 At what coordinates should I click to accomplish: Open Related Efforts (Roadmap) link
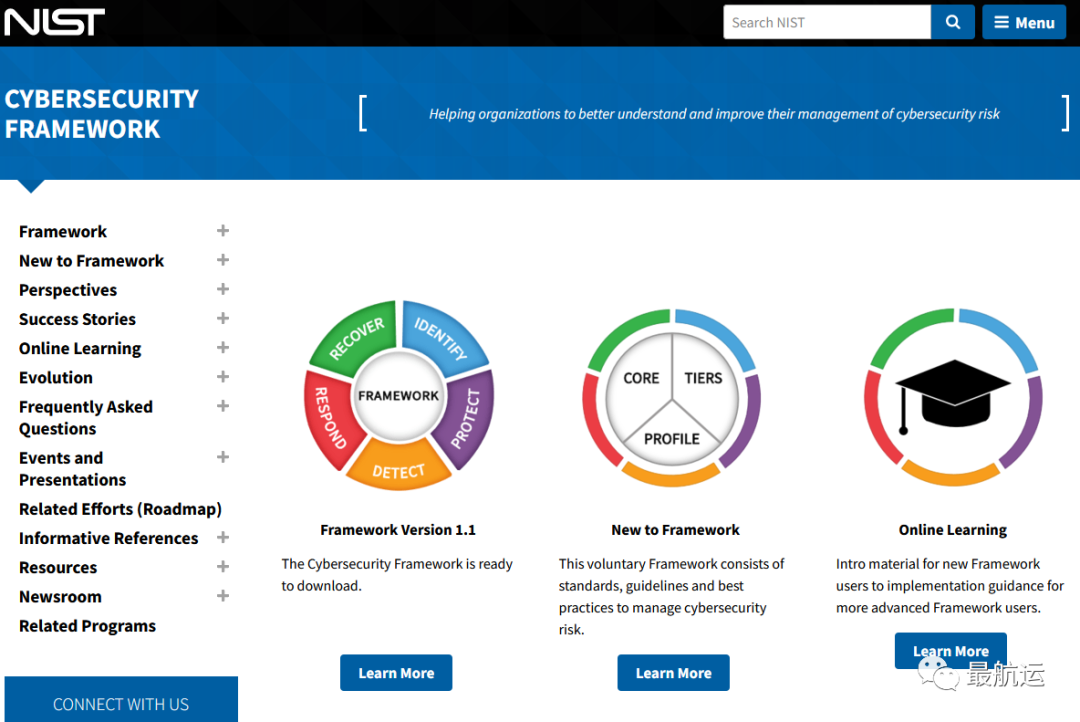pyautogui.click(x=121, y=509)
